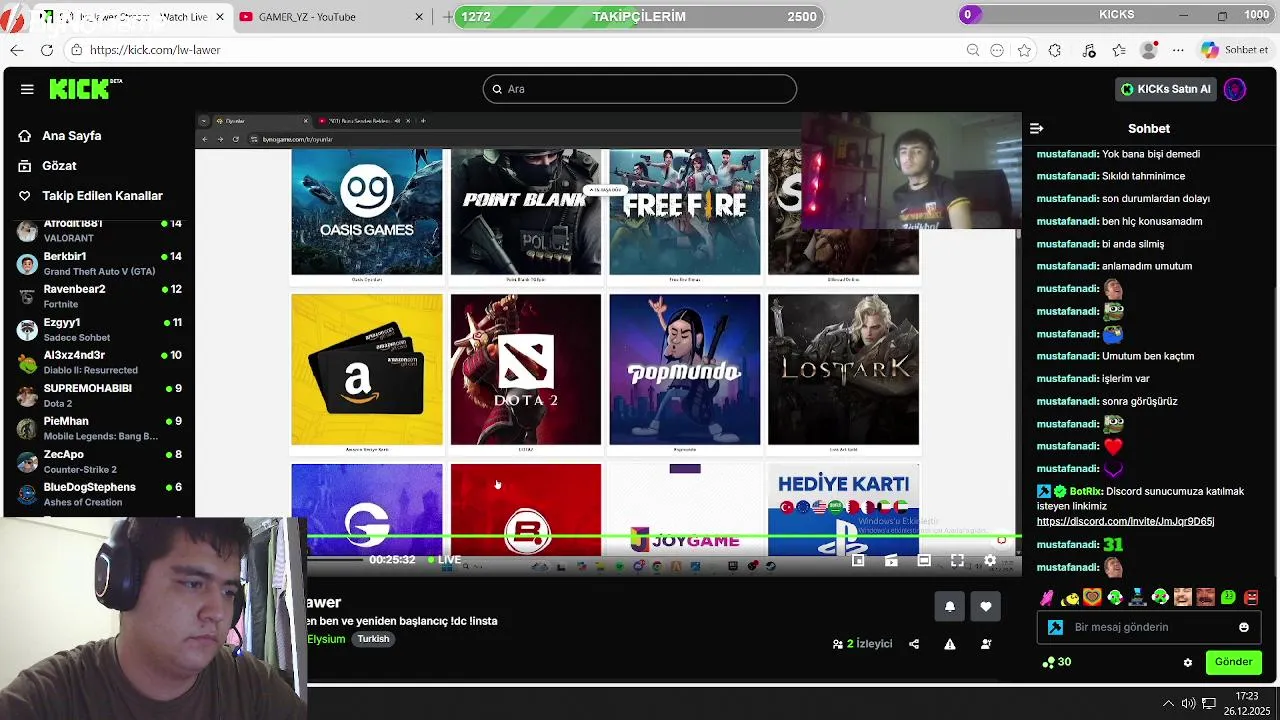Image resolution: width=1280 pixels, height=720 pixels.
Task: Click the Amazon gift card thumbnail
Action: coord(367,369)
